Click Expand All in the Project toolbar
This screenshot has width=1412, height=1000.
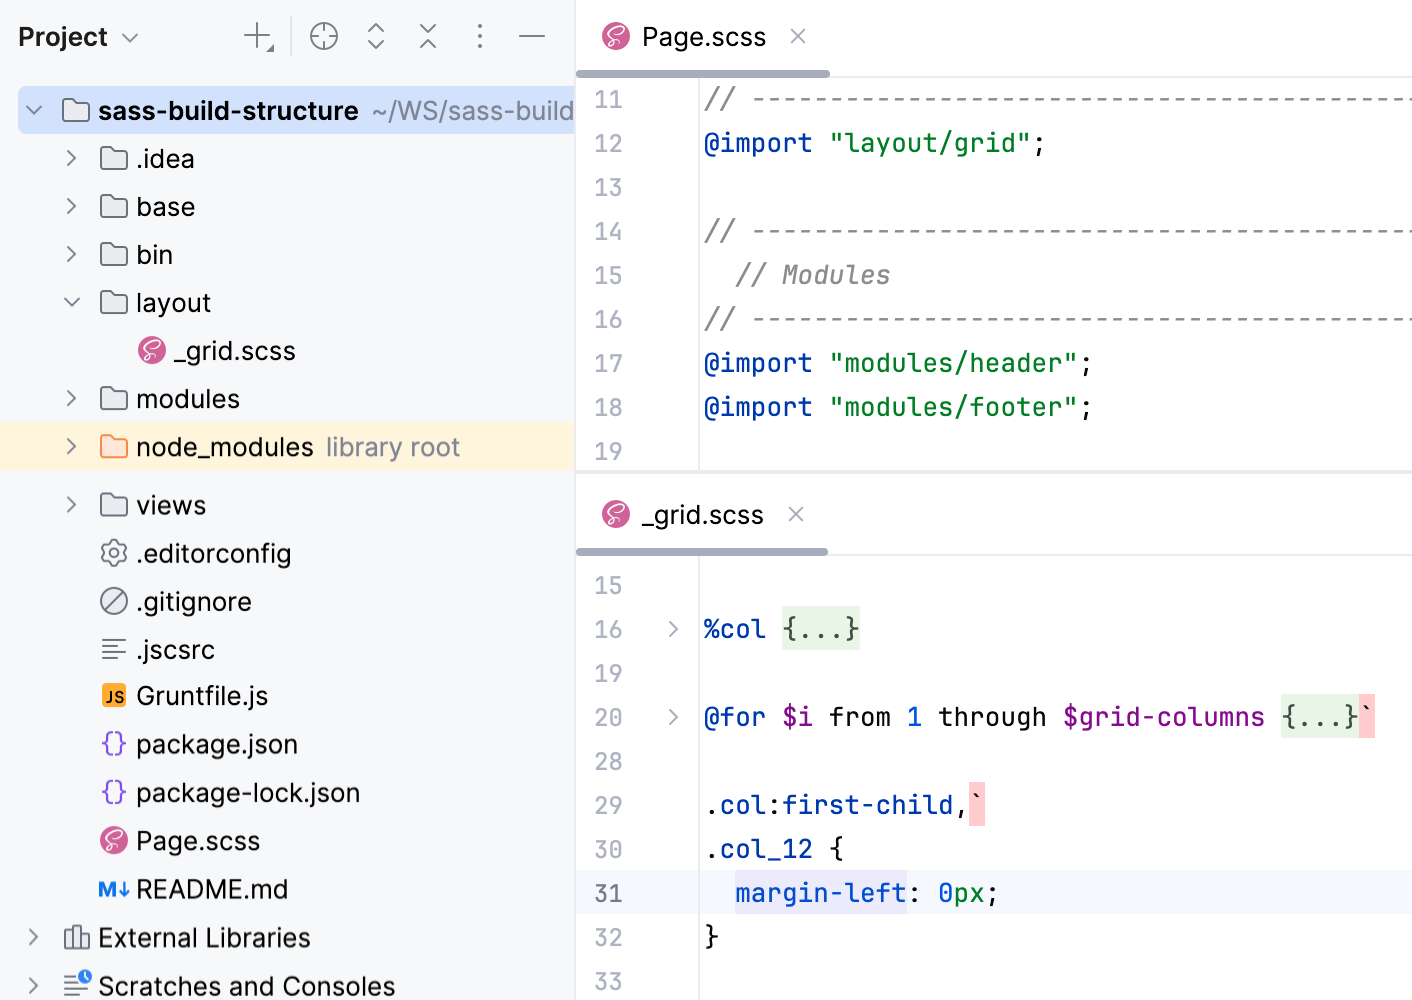point(375,36)
